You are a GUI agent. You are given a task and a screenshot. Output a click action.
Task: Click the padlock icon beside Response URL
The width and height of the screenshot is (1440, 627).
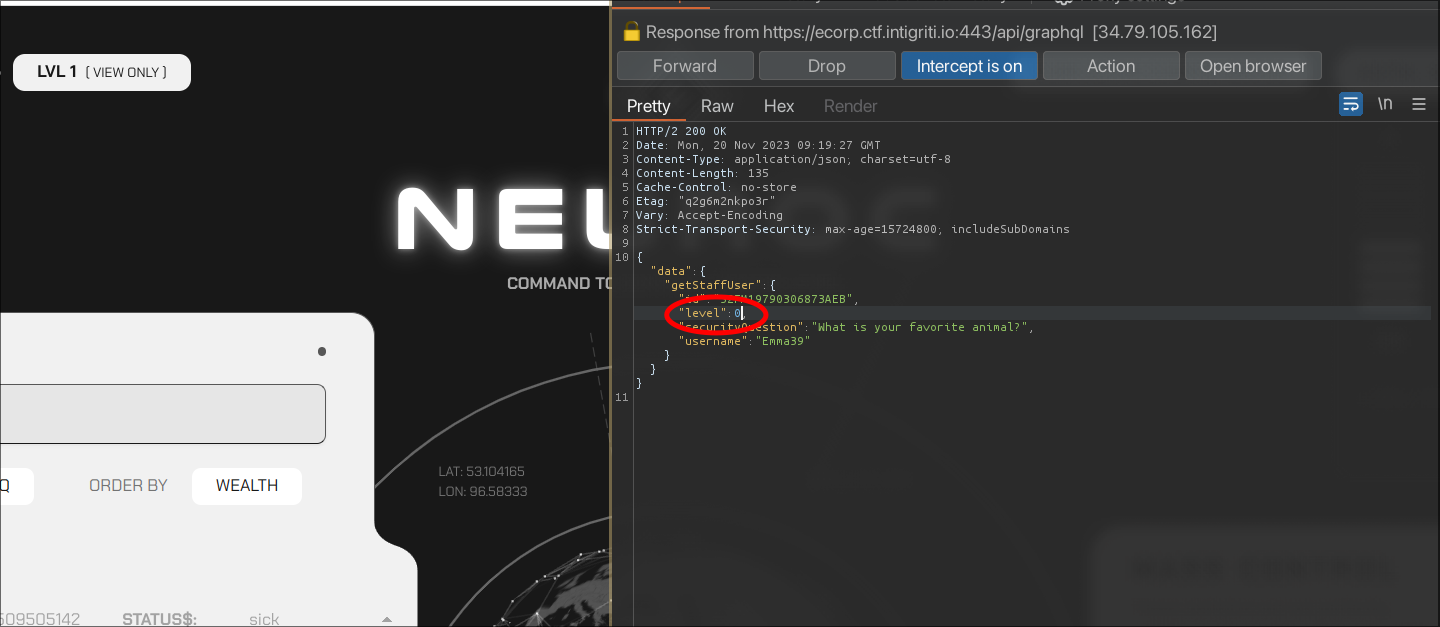tap(631, 32)
